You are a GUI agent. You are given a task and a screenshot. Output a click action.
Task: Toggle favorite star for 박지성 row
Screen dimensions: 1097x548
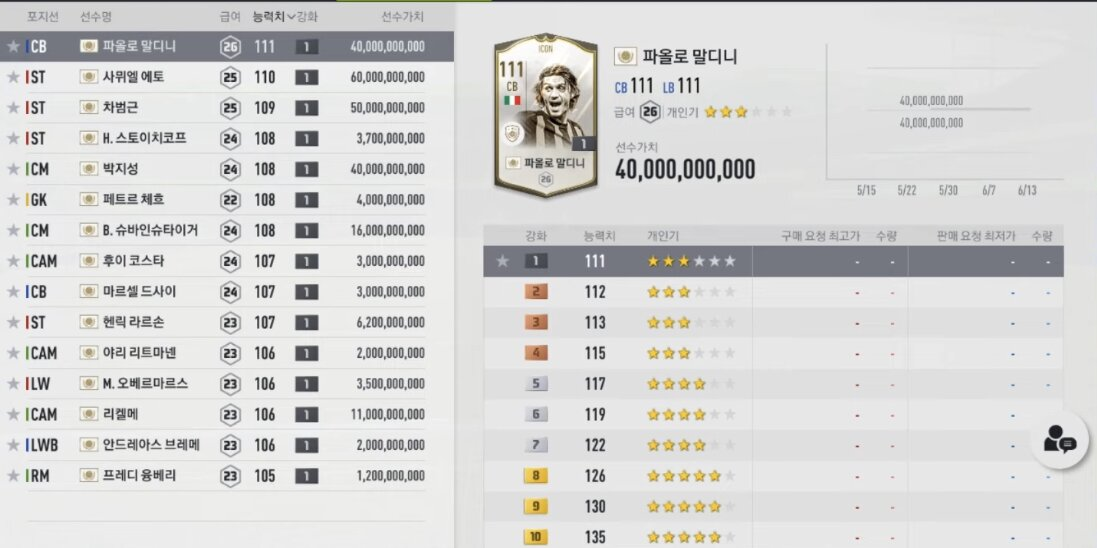coord(13,169)
